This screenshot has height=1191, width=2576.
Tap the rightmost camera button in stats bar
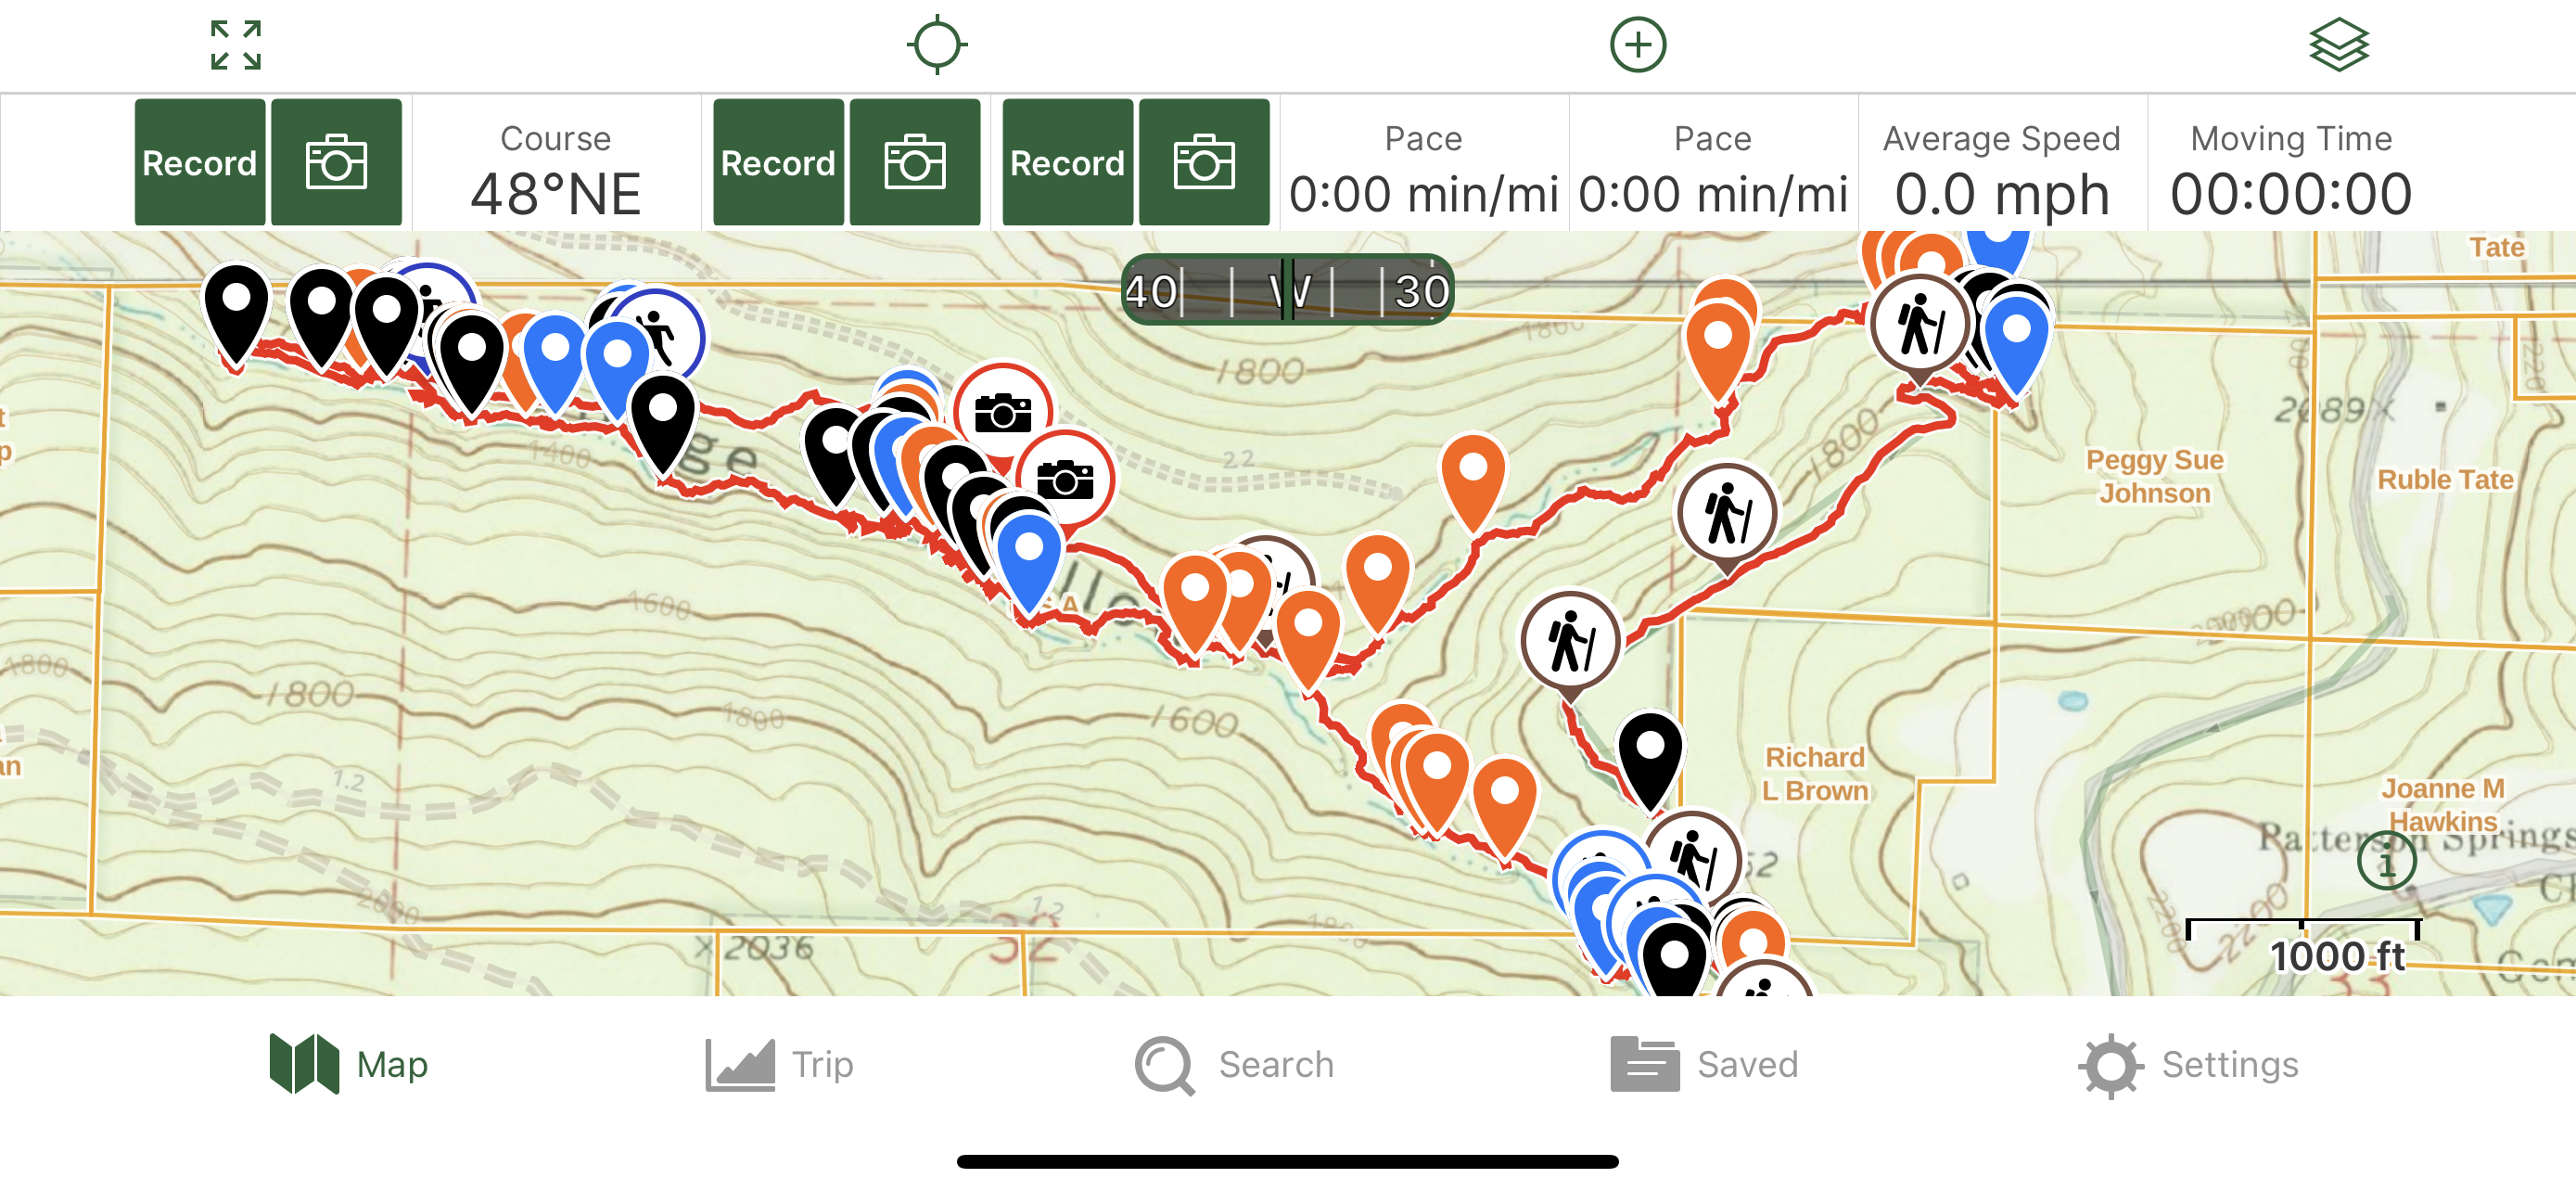(x=1204, y=162)
